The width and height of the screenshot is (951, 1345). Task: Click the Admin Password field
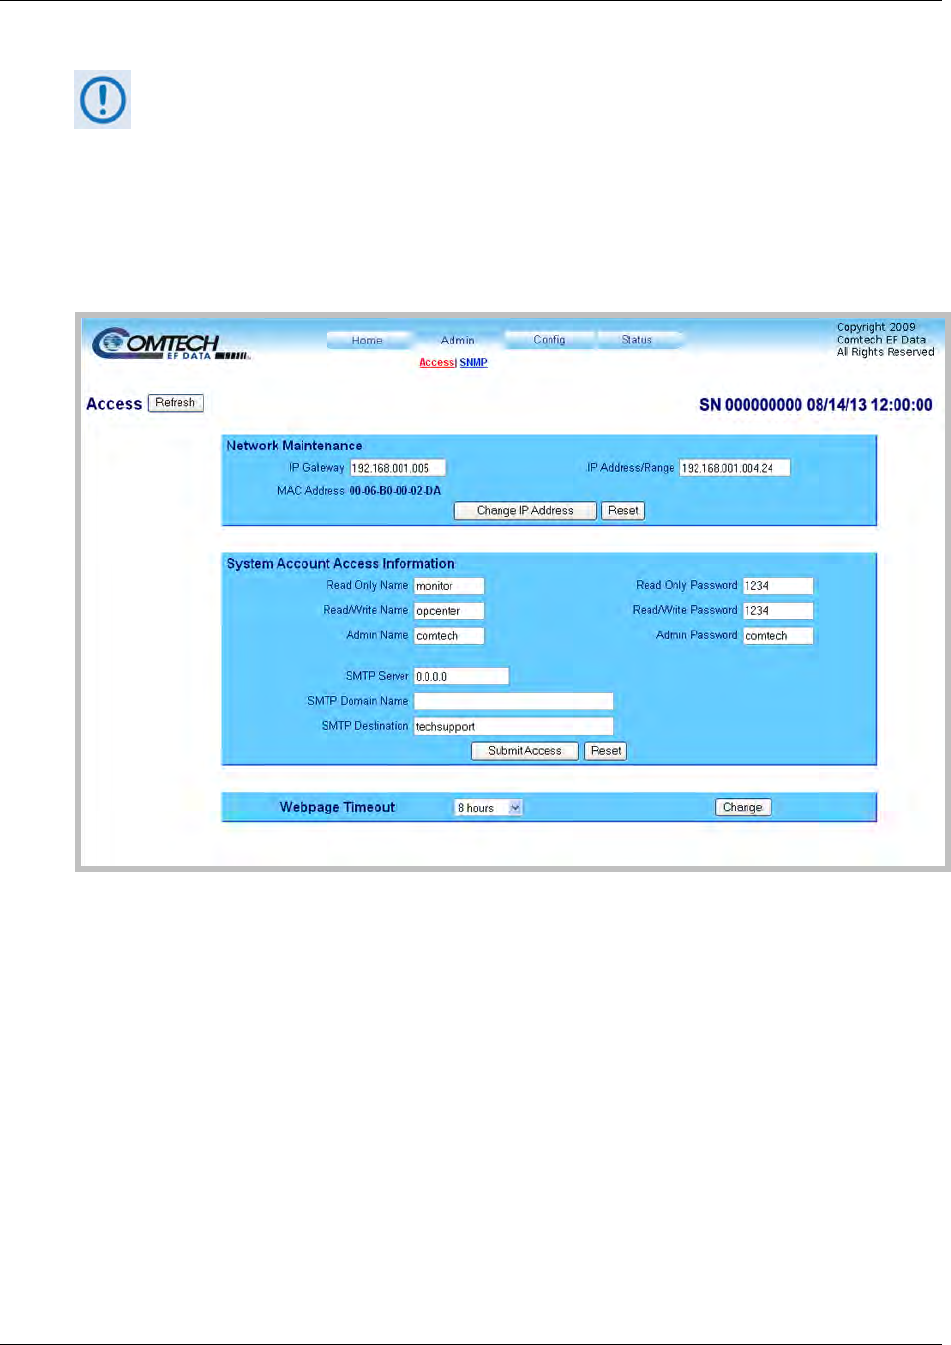point(778,636)
